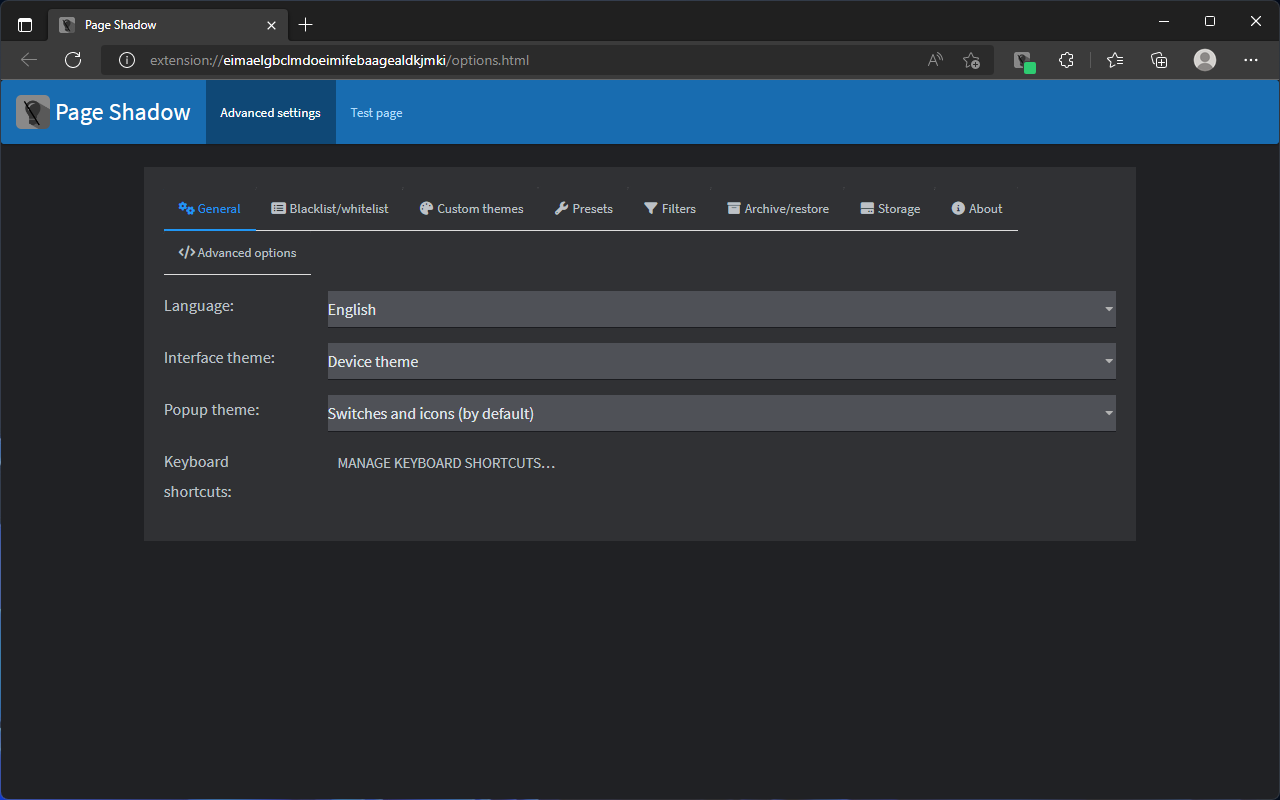Switch to the Storage tab
This screenshot has width=1280, height=800.
890,209
